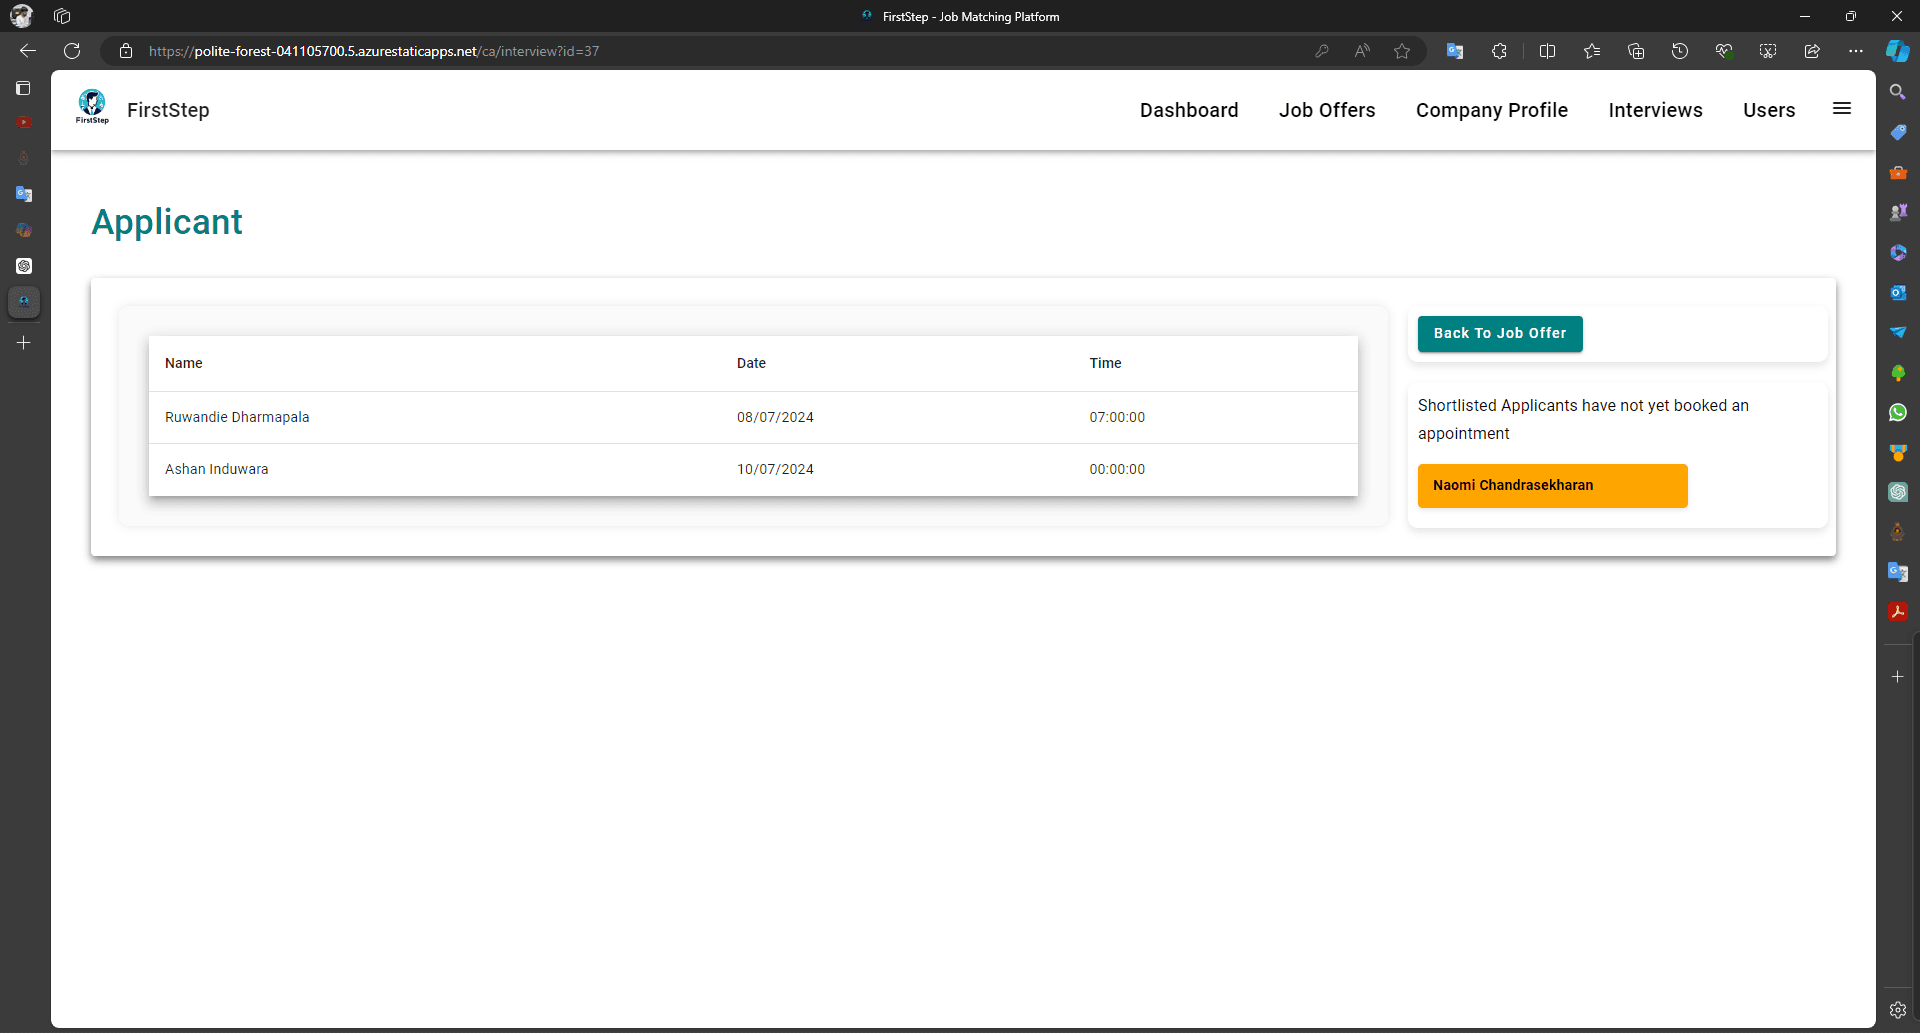Expand browser history panel
The width and height of the screenshot is (1920, 1033).
tap(1680, 51)
